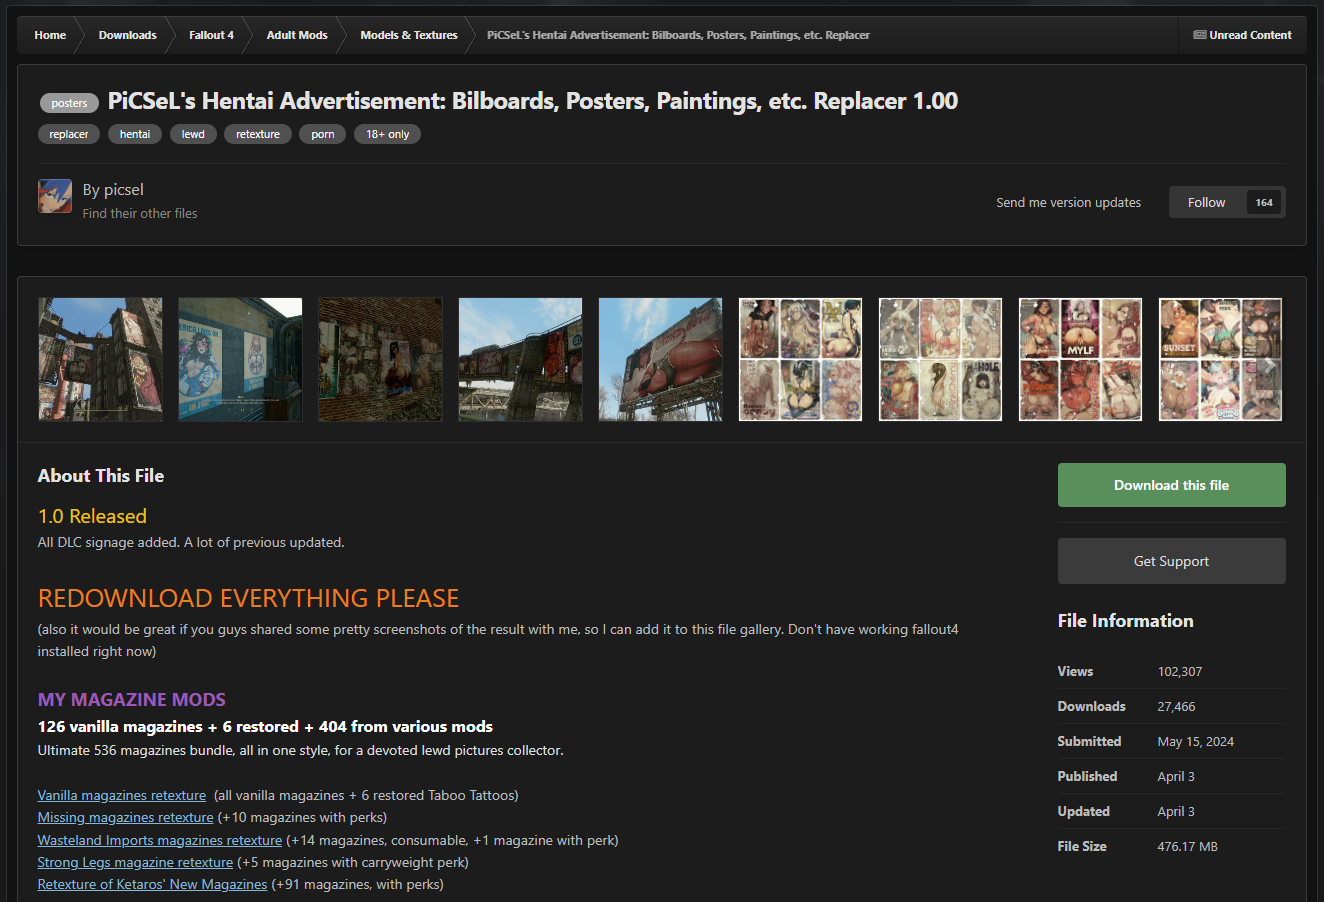Click the "porn" tag

click(x=323, y=134)
